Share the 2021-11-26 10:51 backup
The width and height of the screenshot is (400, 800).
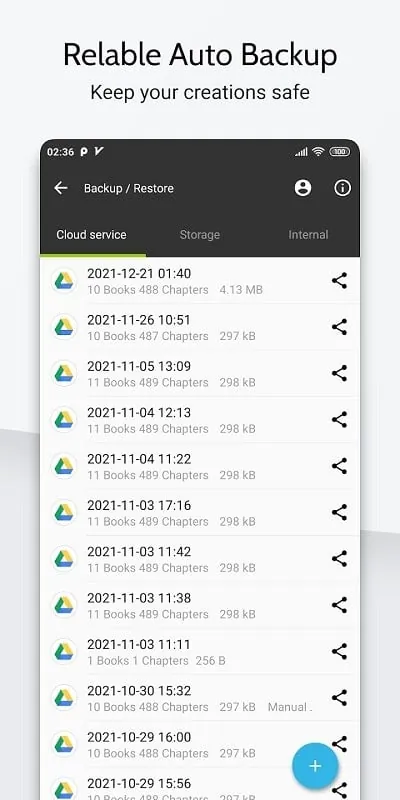[339, 327]
